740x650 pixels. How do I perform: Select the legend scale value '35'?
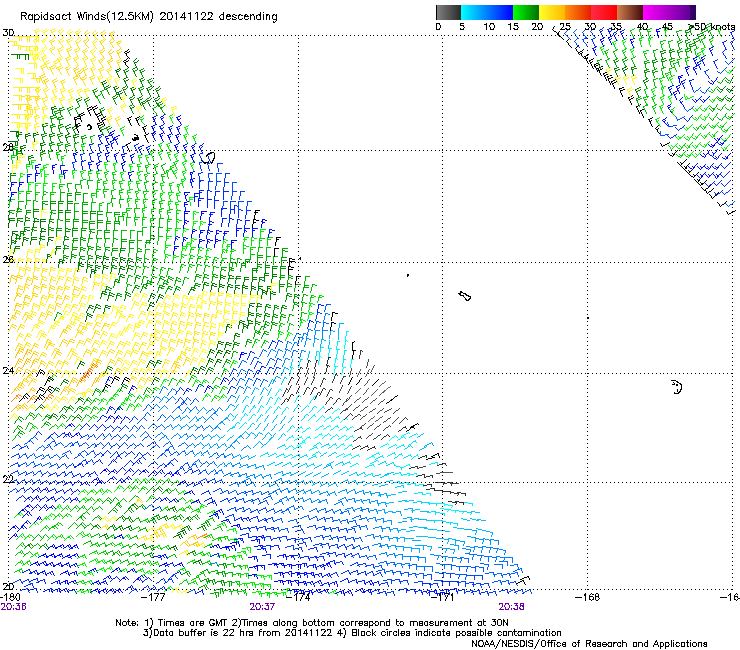pyautogui.click(x=616, y=27)
